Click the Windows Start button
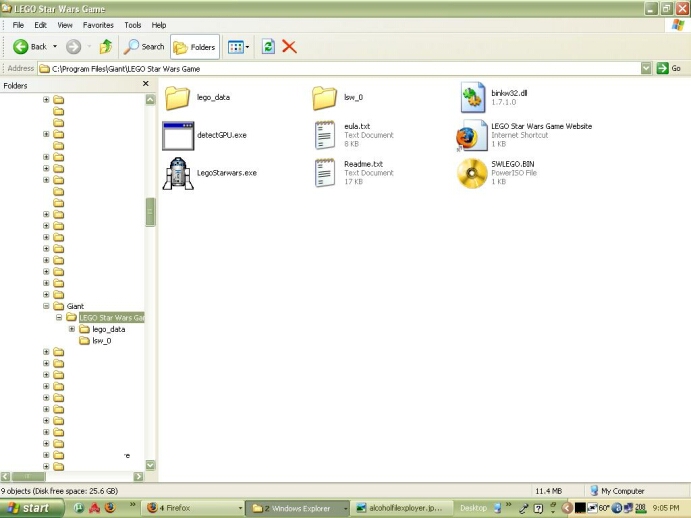The image size is (691, 518). tap(30, 508)
